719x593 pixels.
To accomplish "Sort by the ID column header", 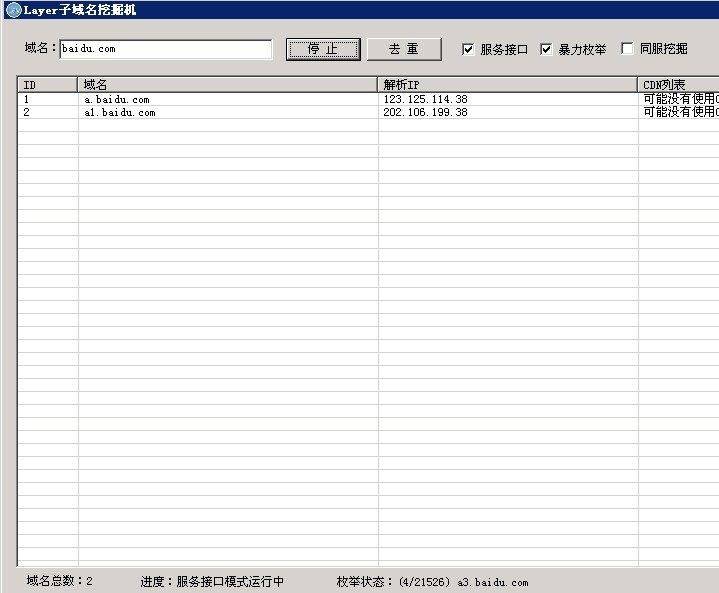I will click(x=48, y=85).
